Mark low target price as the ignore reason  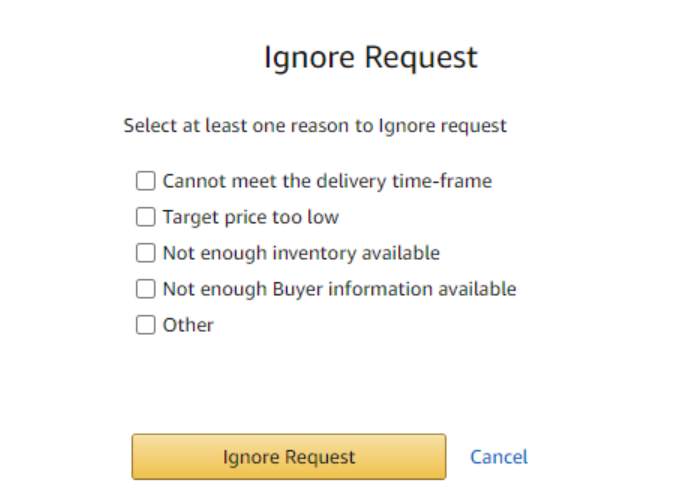point(146,217)
